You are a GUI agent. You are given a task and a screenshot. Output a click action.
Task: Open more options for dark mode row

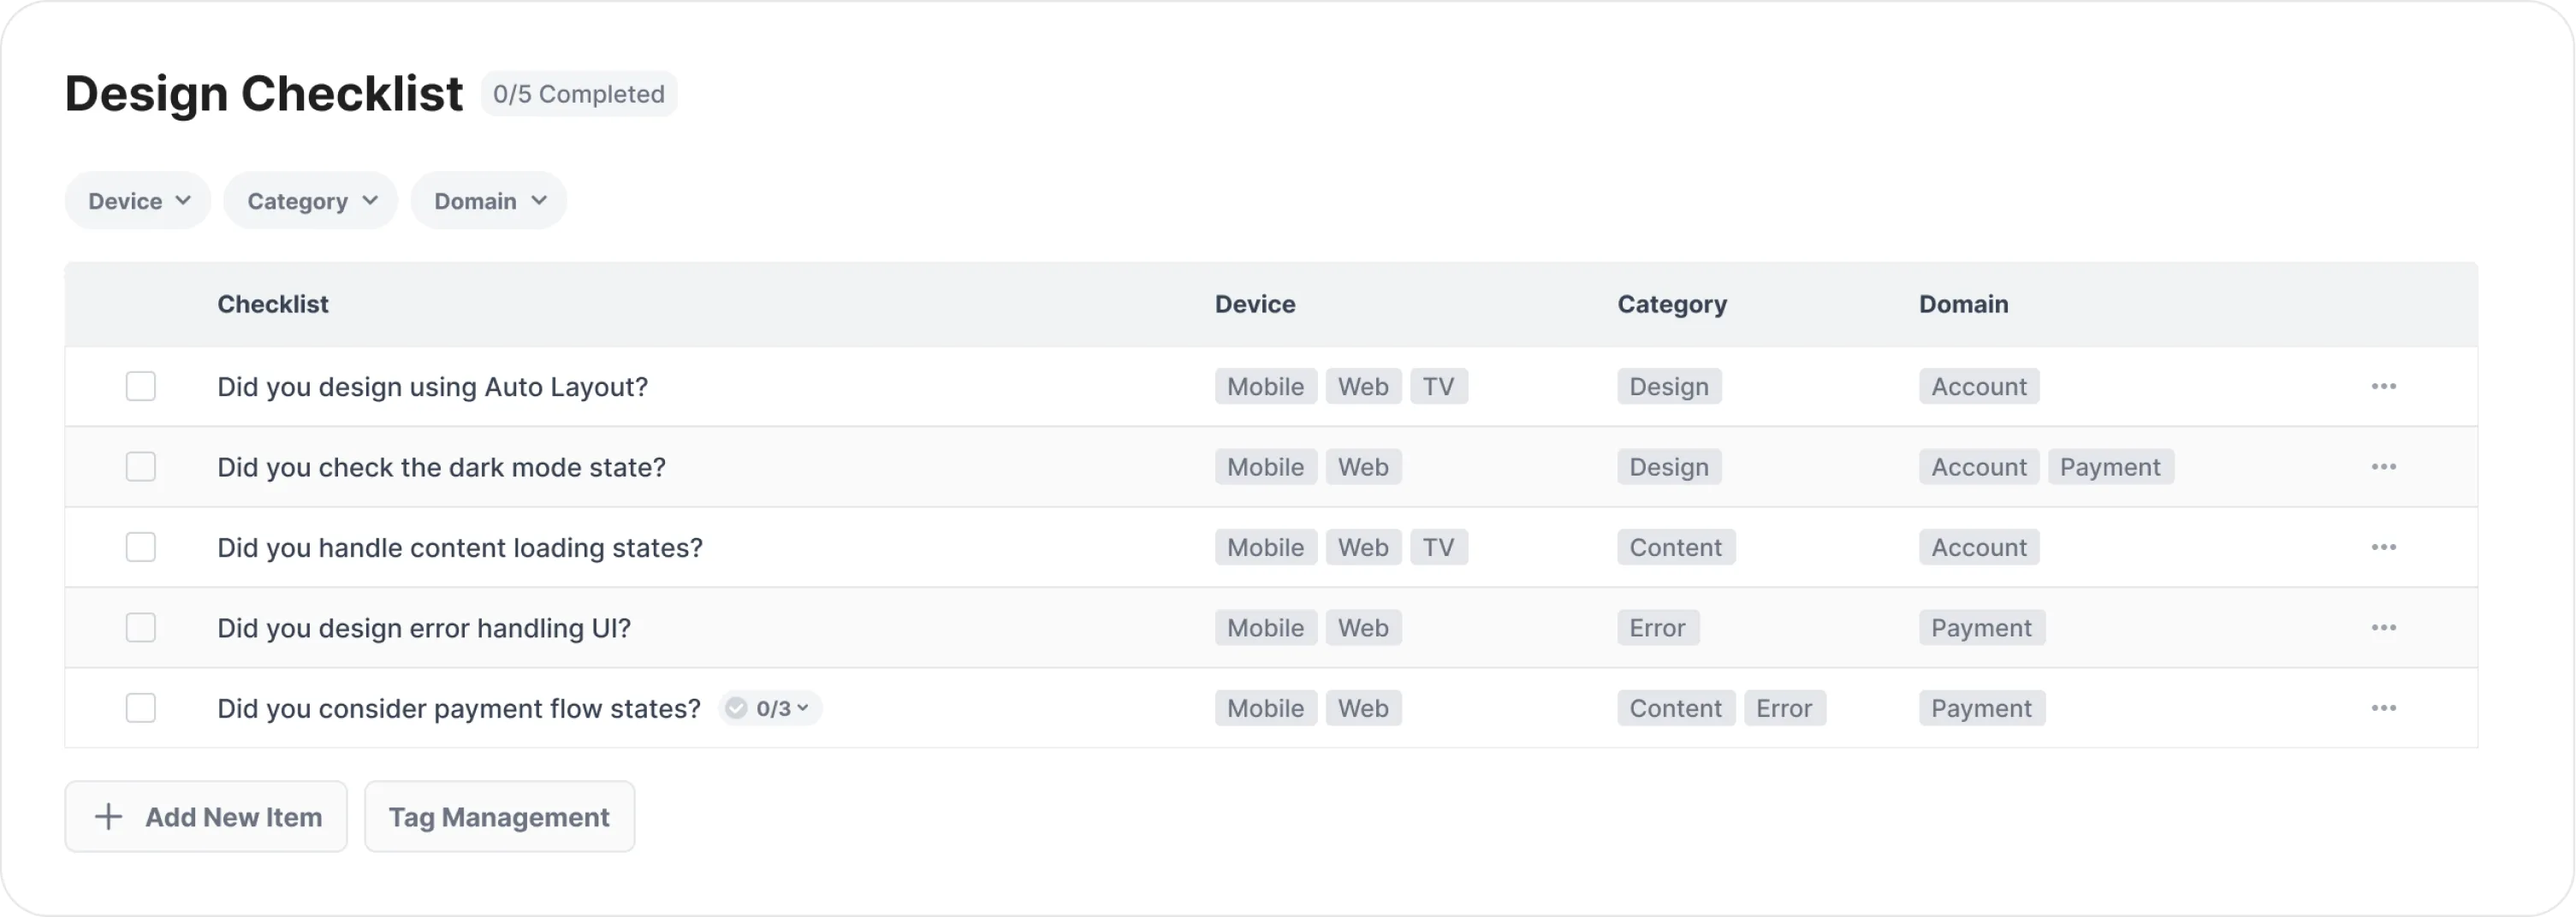2383,467
